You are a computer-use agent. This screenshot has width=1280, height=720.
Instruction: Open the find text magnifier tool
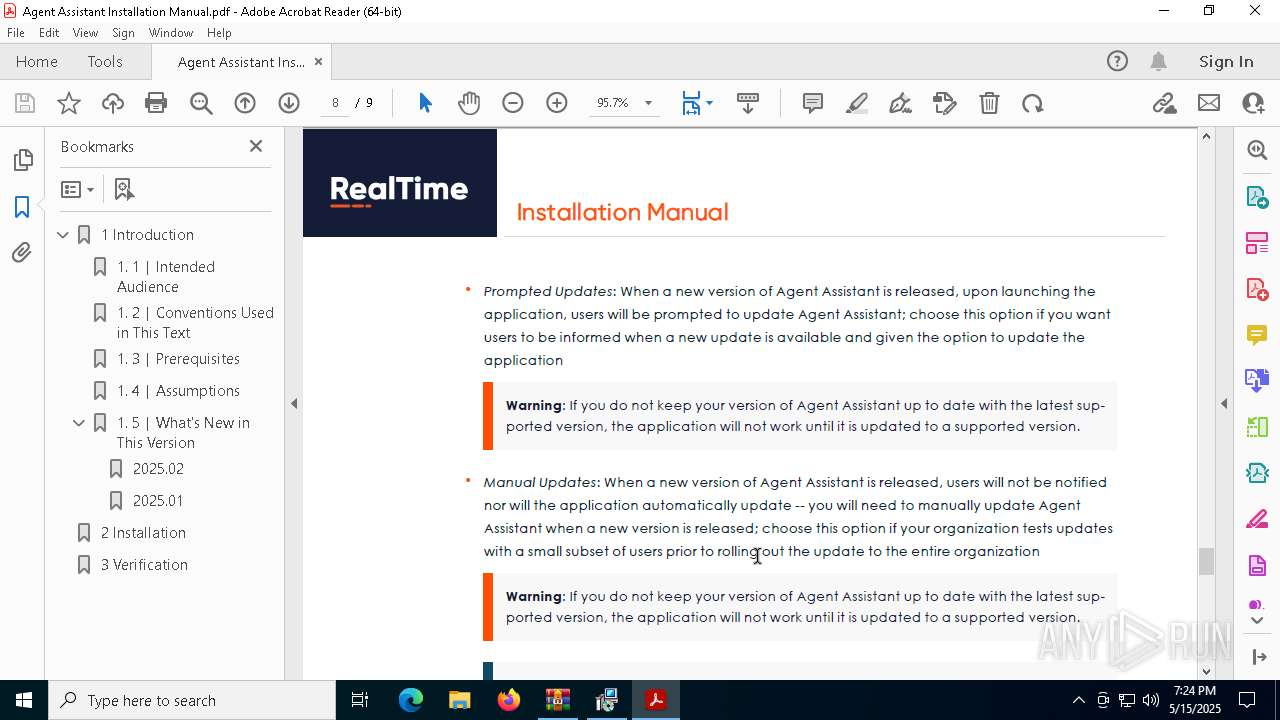point(201,103)
